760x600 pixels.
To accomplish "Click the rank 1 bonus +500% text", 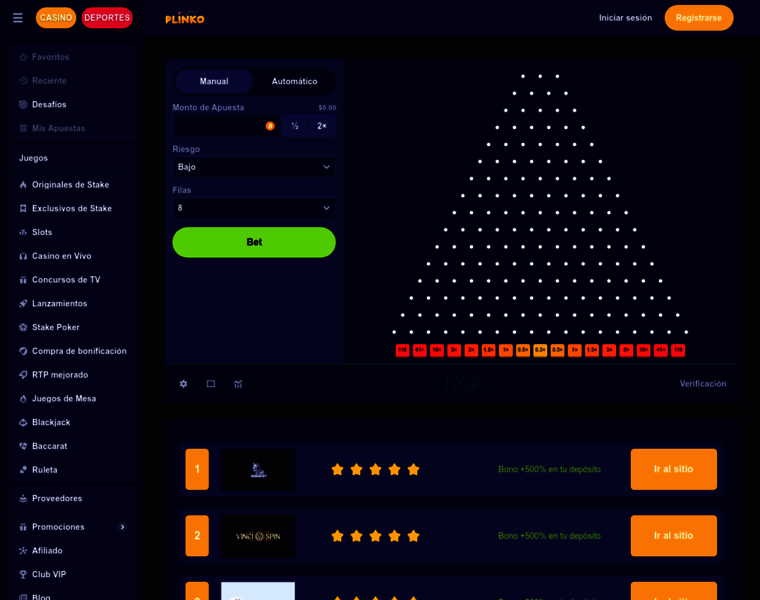I will click(x=549, y=469).
